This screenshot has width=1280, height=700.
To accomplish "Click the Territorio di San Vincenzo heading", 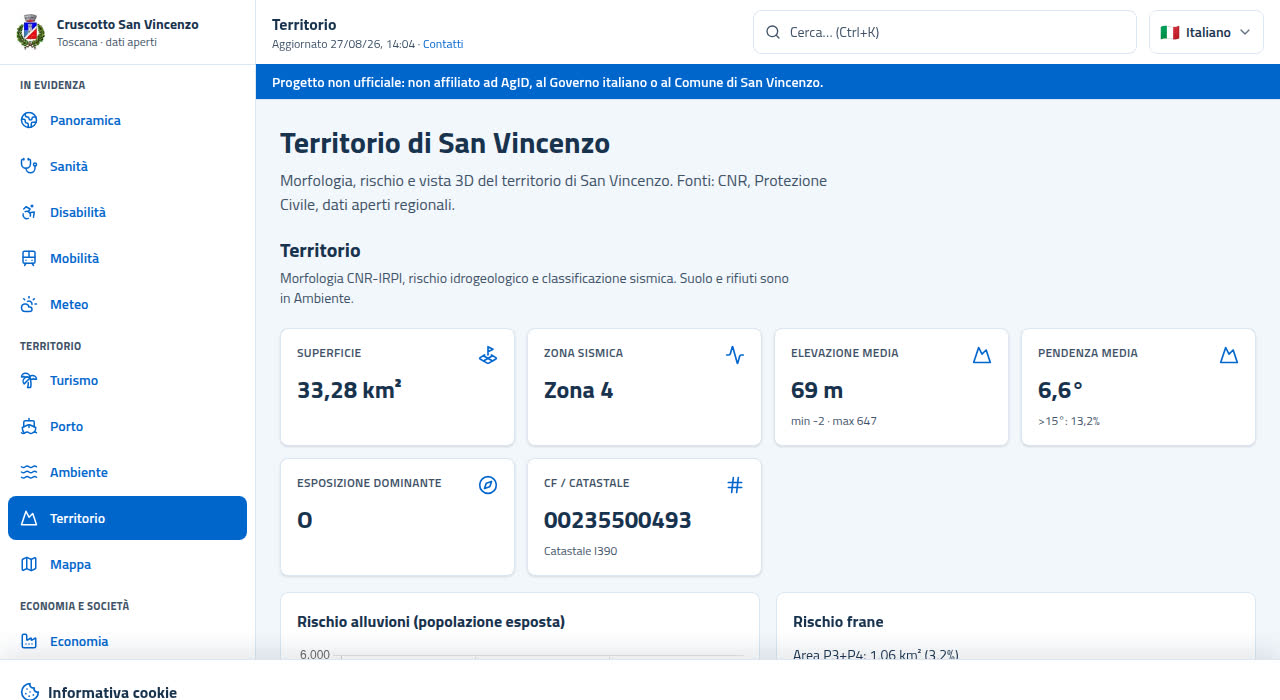I will 445,143.
